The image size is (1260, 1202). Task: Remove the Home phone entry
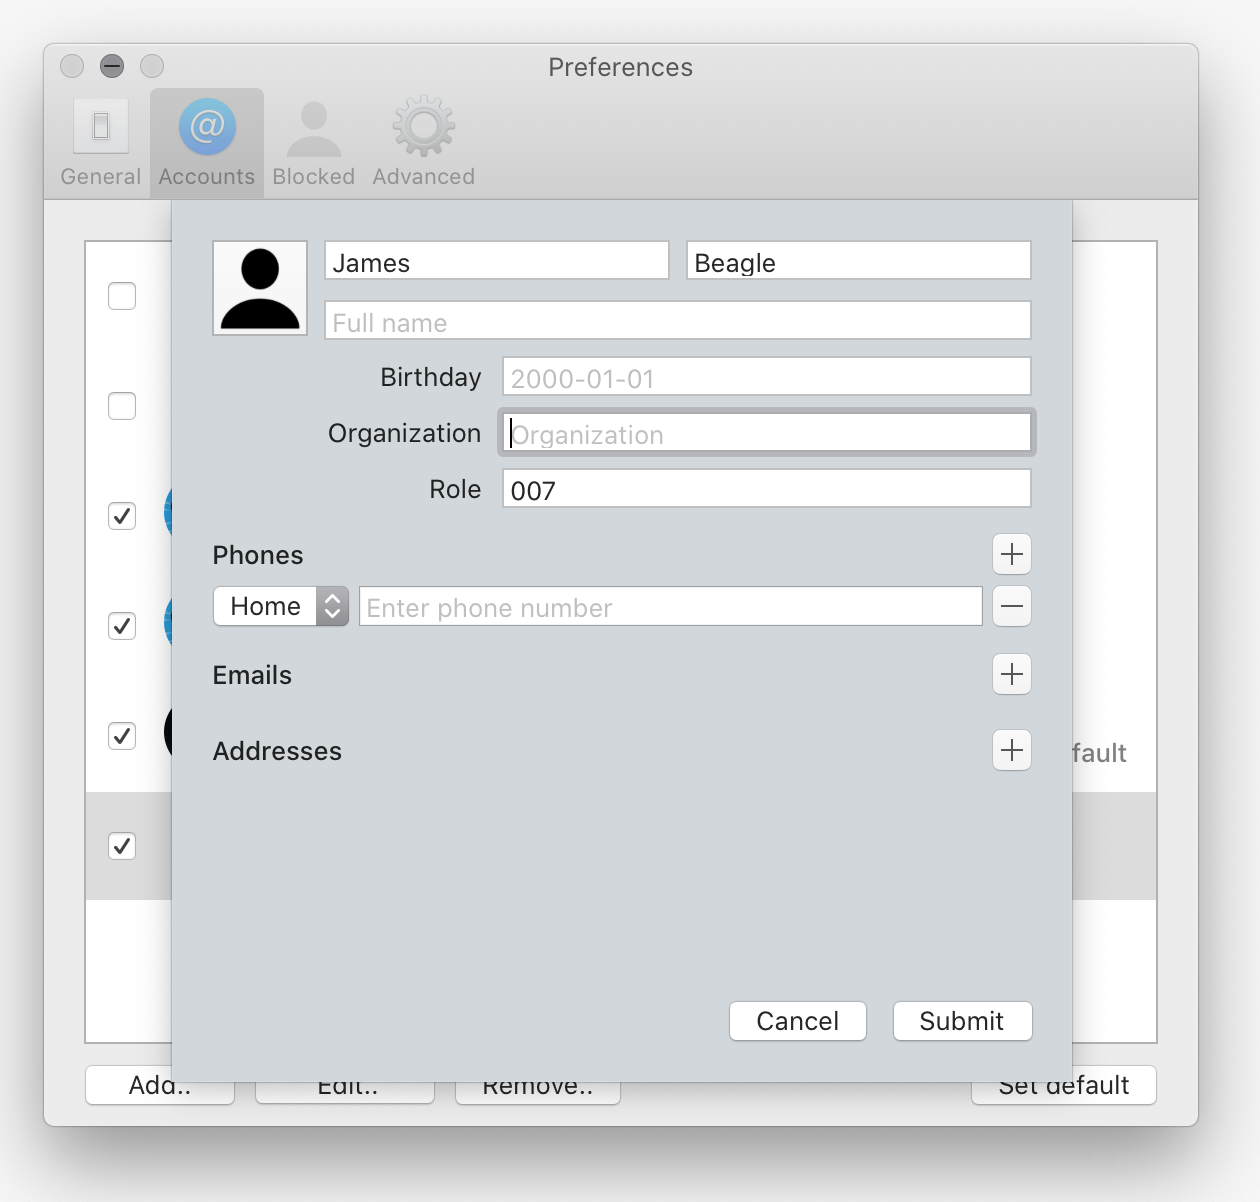tap(1011, 606)
